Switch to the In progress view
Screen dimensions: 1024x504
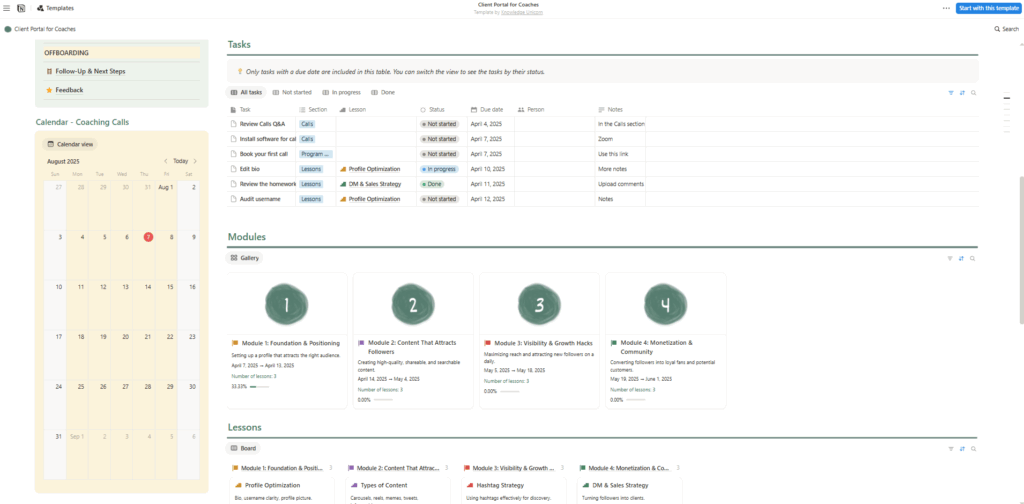[x=342, y=93]
